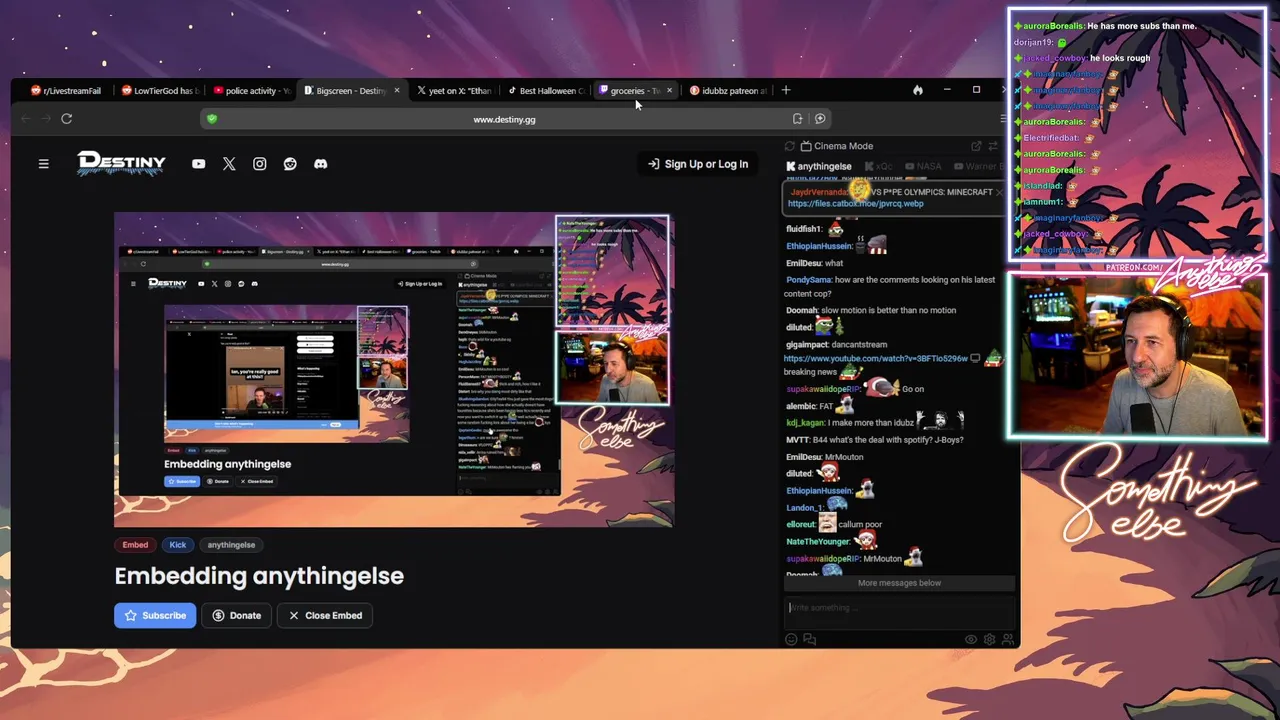Click the green shield icon in address bar

pyautogui.click(x=212, y=119)
